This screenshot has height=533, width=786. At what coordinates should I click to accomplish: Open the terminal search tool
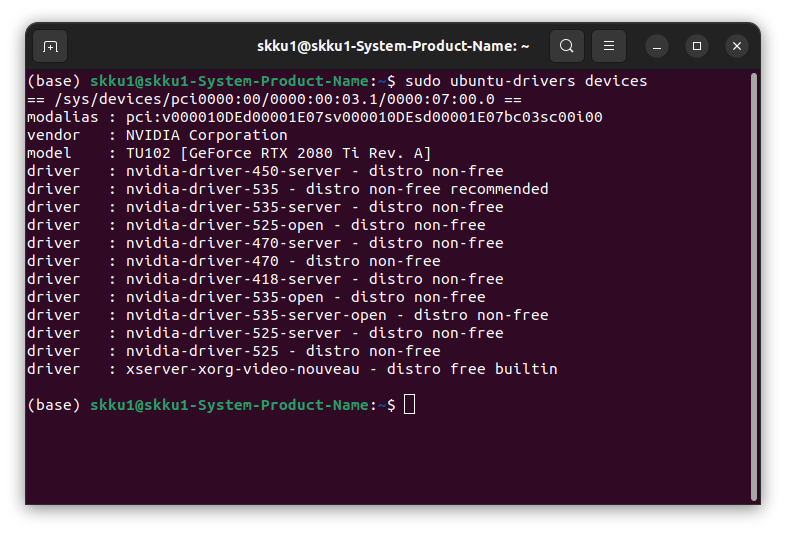click(x=566, y=46)
